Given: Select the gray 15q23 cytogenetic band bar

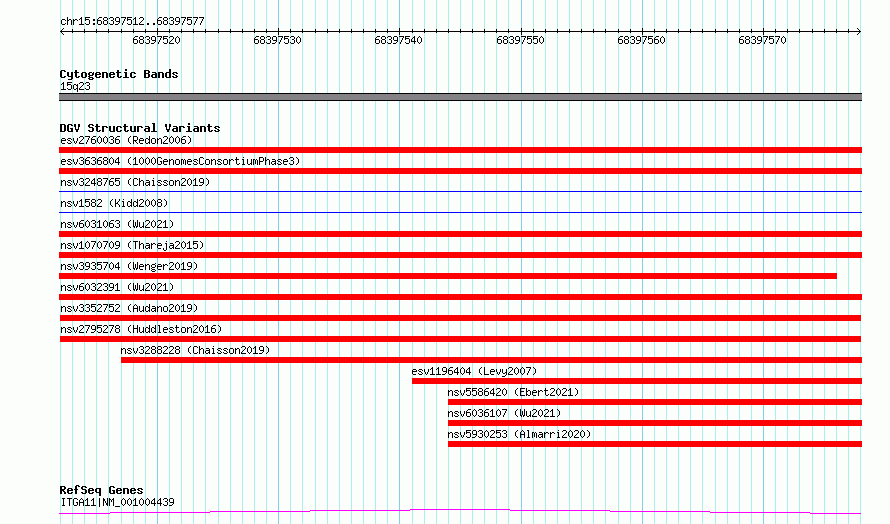Looking at the screenshot, I should coord(460,97).
